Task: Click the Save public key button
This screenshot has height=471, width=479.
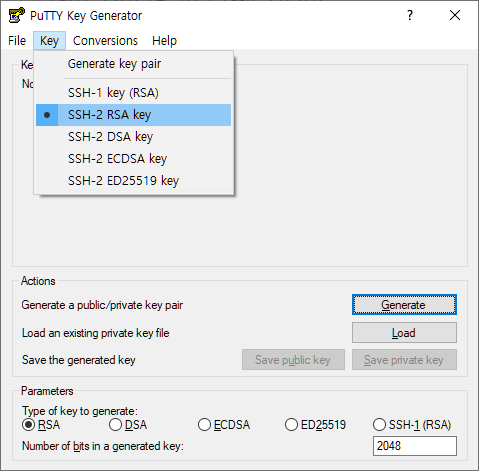Action: (x=293, y=360)
